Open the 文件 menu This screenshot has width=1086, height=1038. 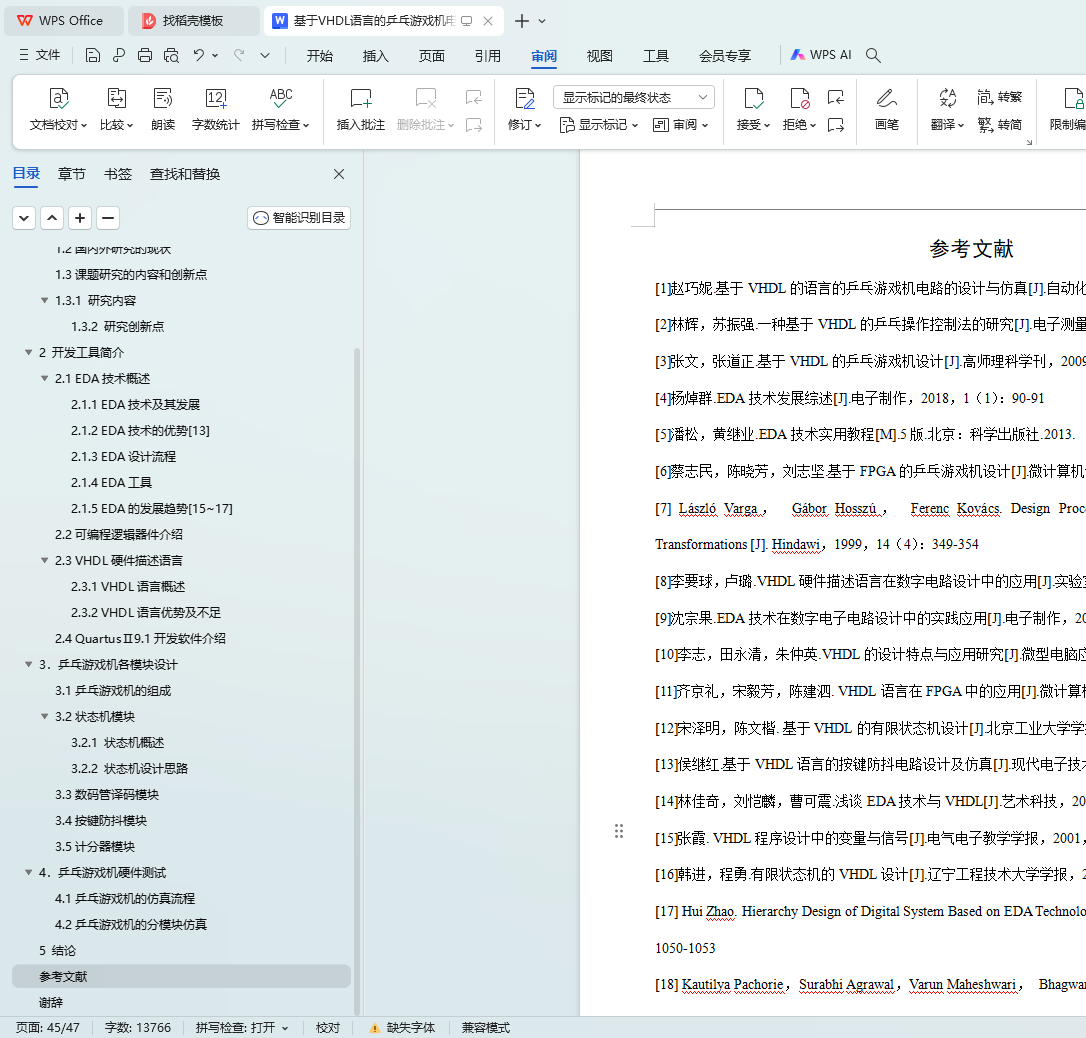point(39,55)
